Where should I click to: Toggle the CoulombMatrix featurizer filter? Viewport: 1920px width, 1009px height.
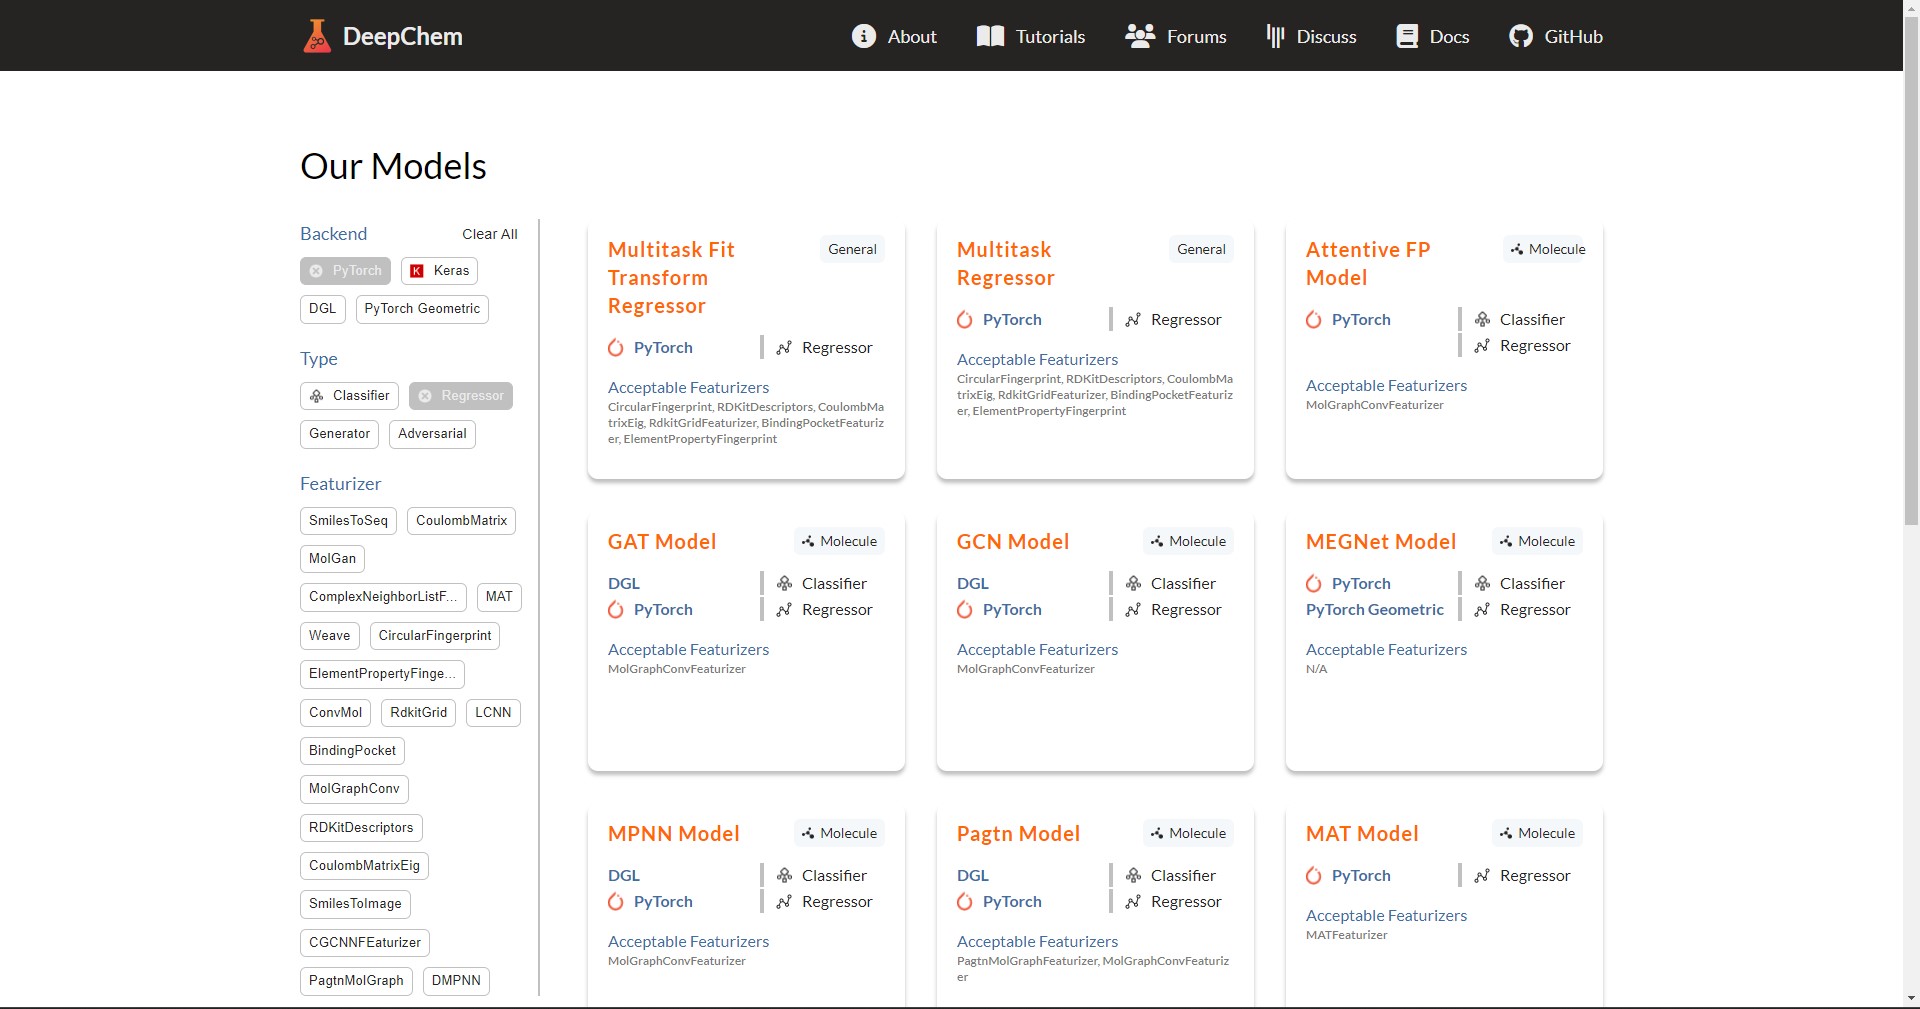coord(462,521)
